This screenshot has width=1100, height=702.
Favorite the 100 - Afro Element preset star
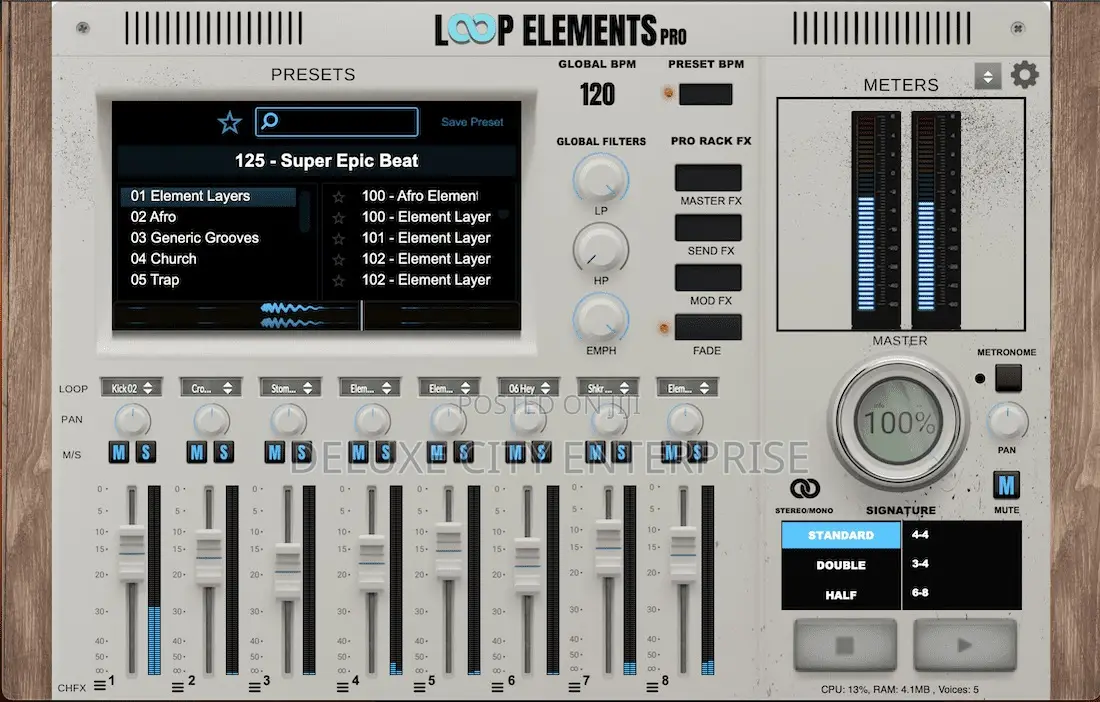(x=339, y=197)
